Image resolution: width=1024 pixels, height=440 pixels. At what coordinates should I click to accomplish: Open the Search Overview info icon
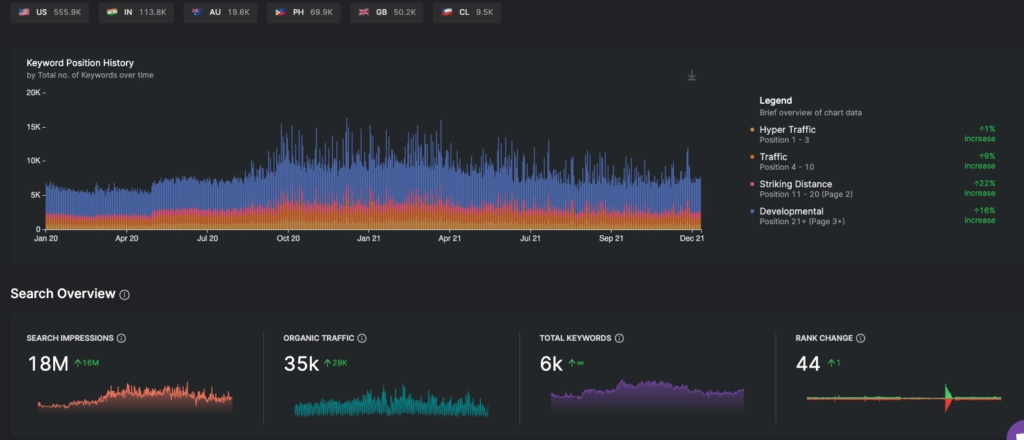(x=124, y=295)
